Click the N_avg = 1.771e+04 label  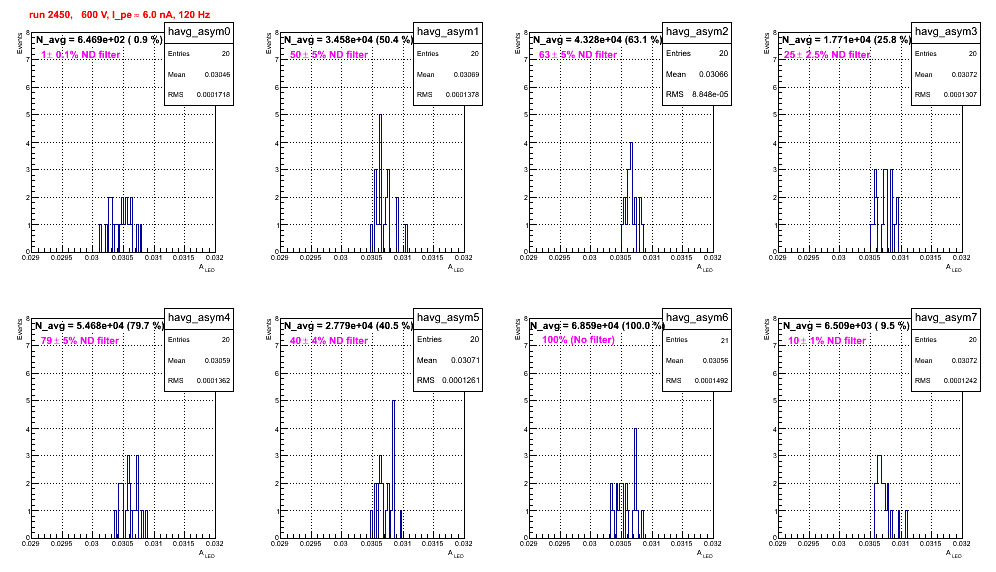[846, 40]
